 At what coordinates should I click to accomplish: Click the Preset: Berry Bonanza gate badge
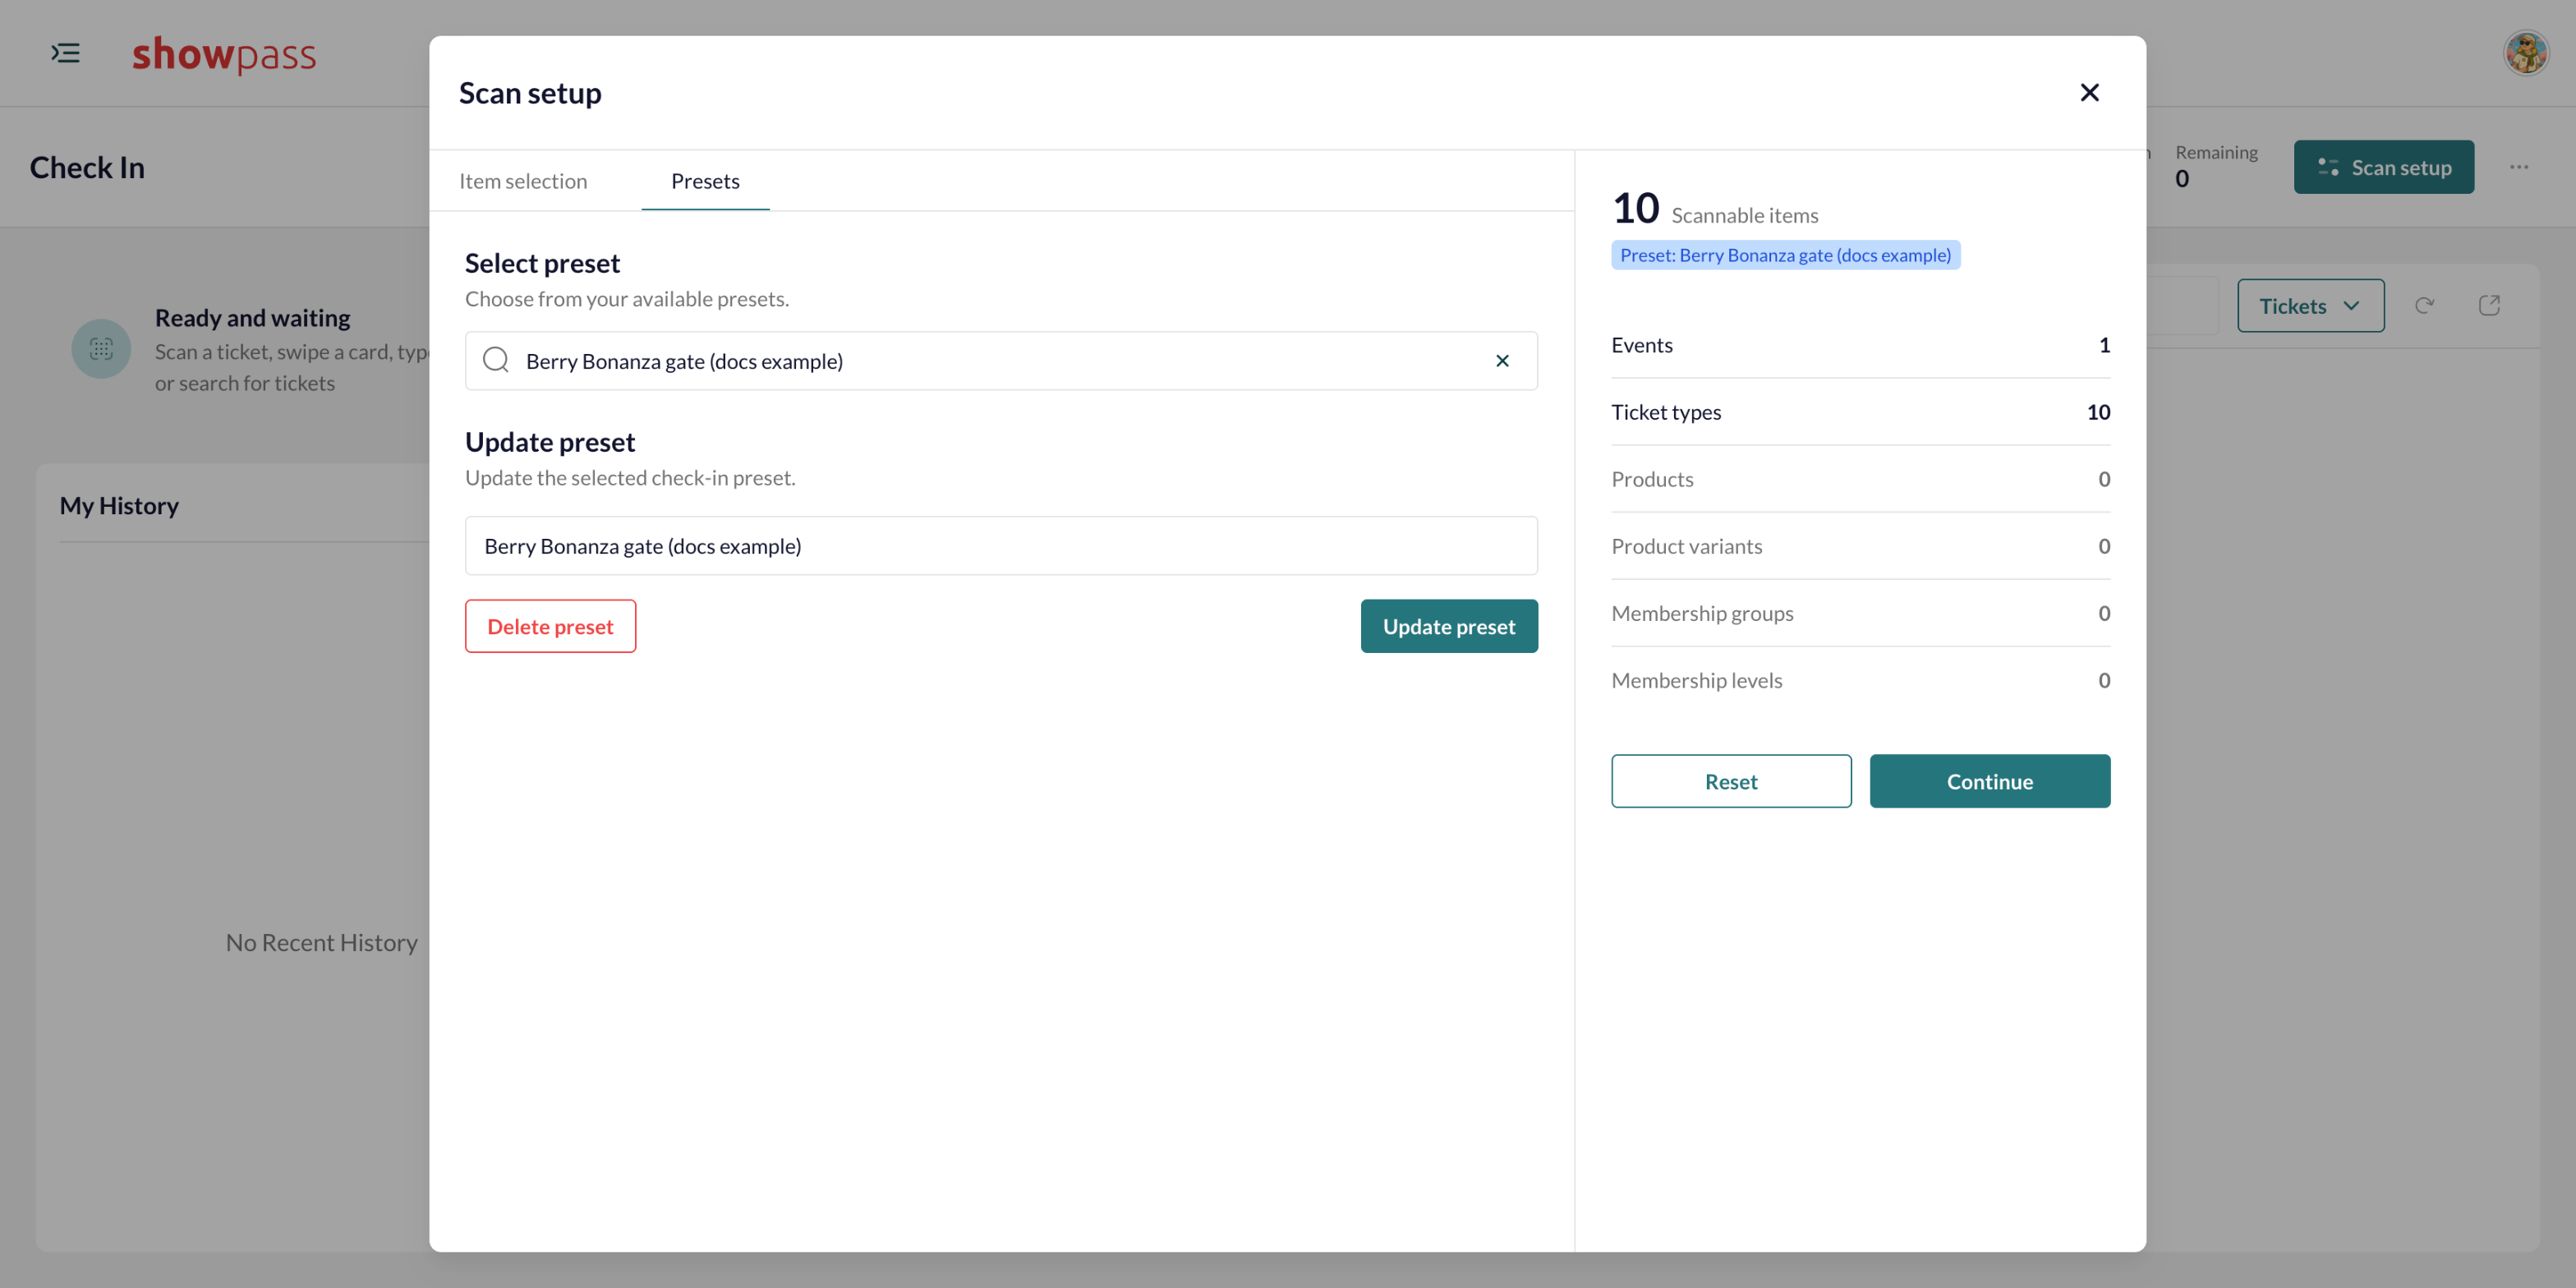[x=1785, y=255]
